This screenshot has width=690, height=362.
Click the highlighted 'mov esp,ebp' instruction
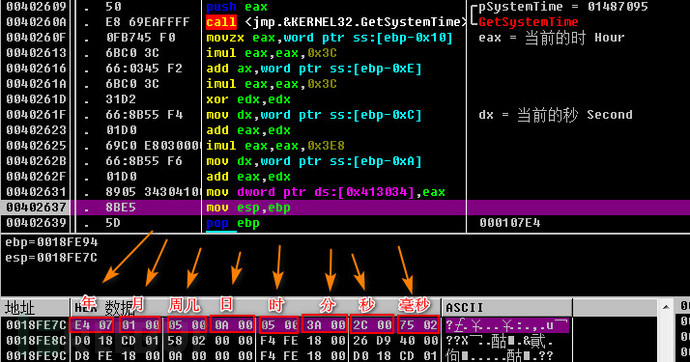pyautogui.click(x=249, y=208)
